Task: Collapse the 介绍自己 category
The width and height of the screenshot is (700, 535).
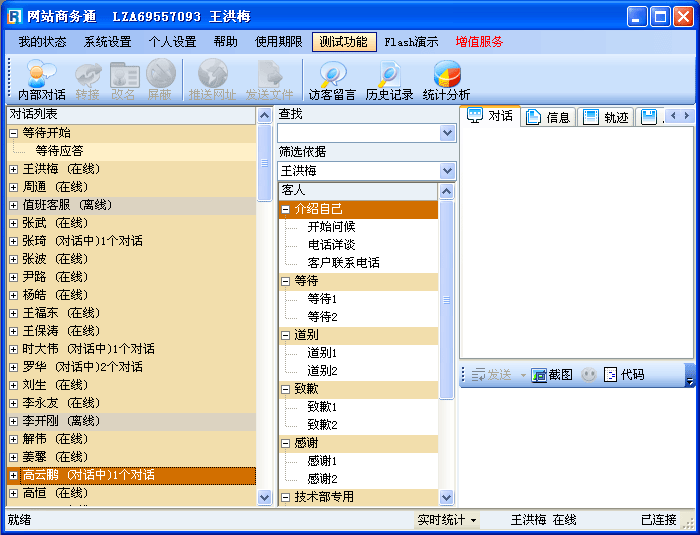Action: (x=286, y=209)
